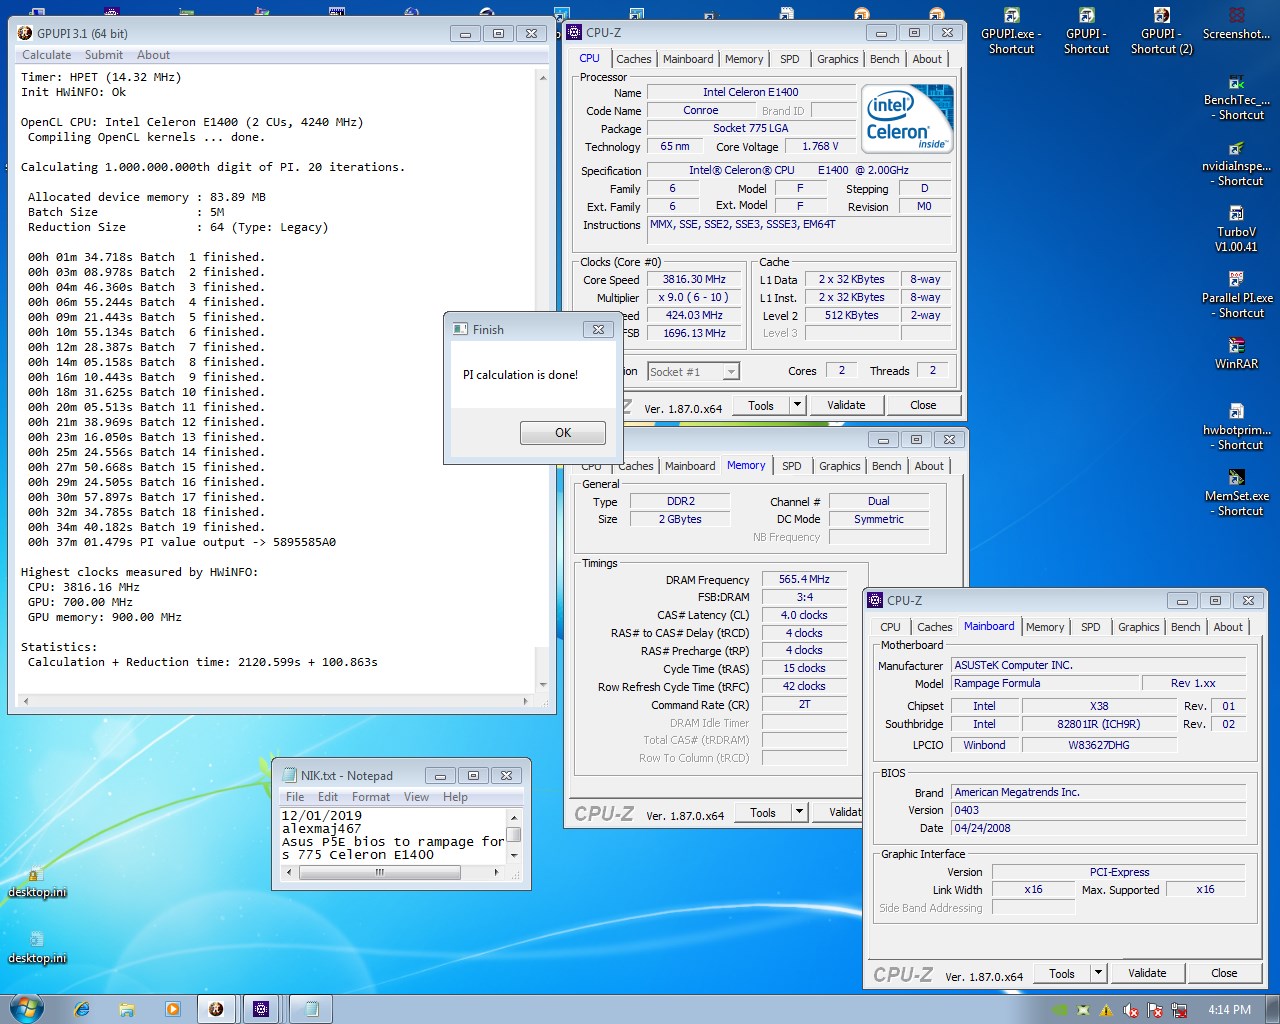This screenshot has height=1024, width=1280.
Task: Select CPU tab in CPU-Z Mainboard window
Action: pyautogui.click(x=890, y=627)
